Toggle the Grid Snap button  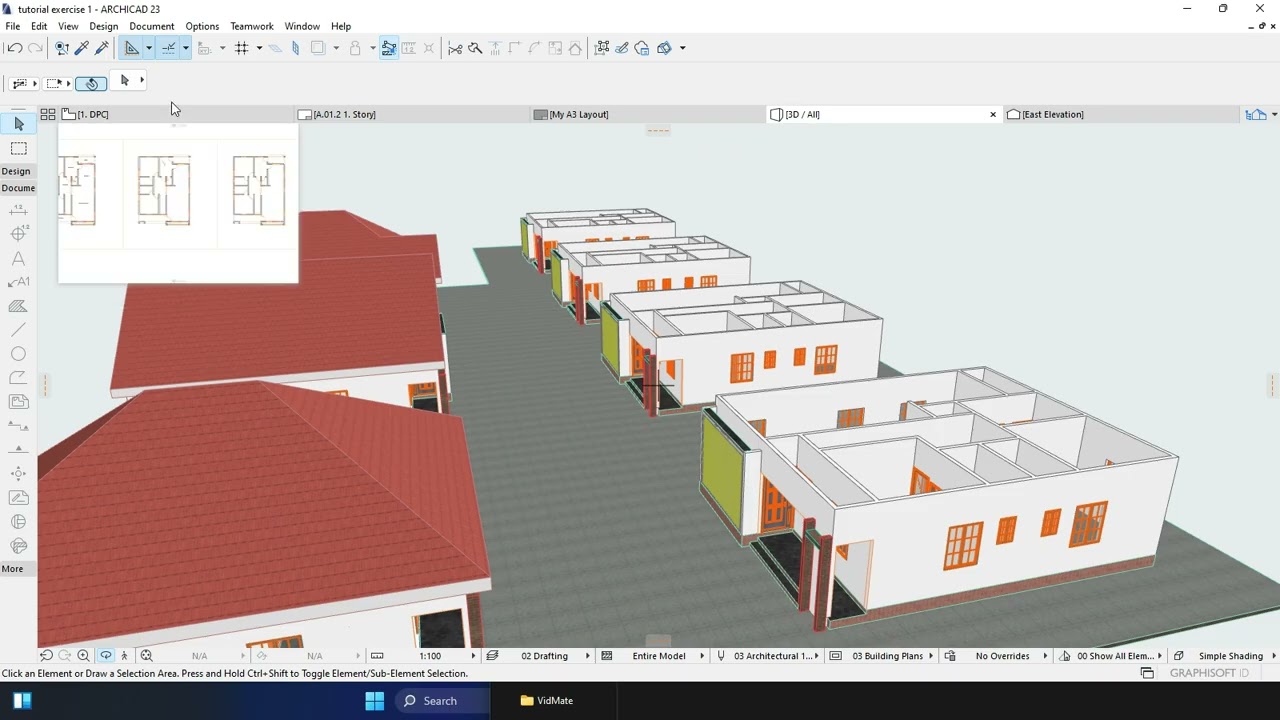(241, 48)
